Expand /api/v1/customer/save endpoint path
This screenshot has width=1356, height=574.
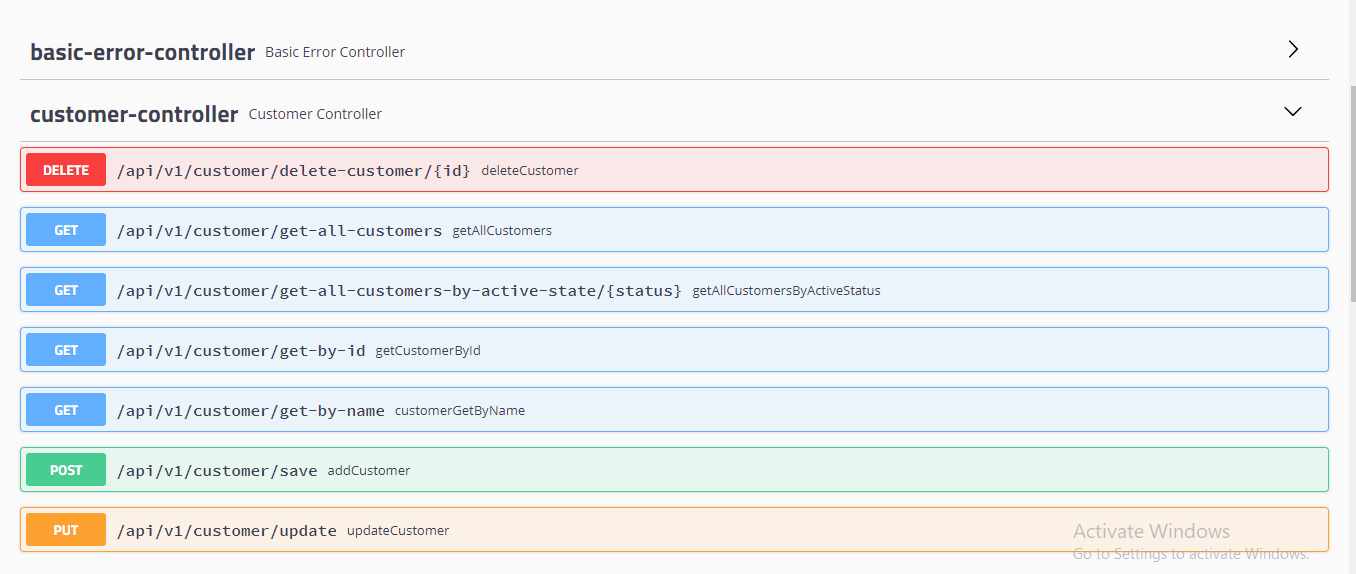tap(217, 471)
